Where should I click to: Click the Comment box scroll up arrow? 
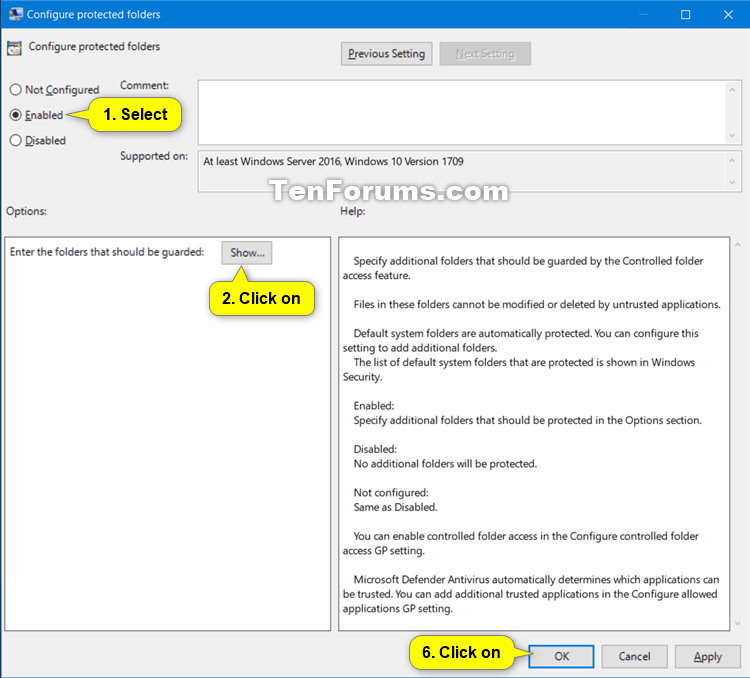[732, 89]
